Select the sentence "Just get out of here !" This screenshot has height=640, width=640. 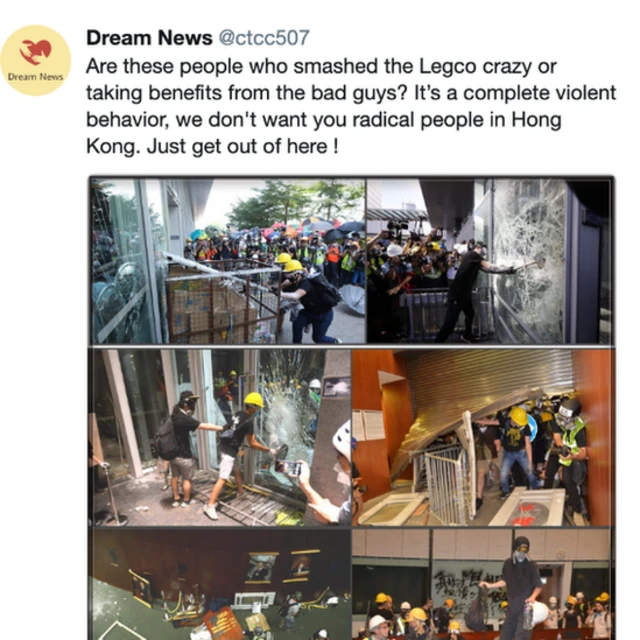[x=242, y=147]
